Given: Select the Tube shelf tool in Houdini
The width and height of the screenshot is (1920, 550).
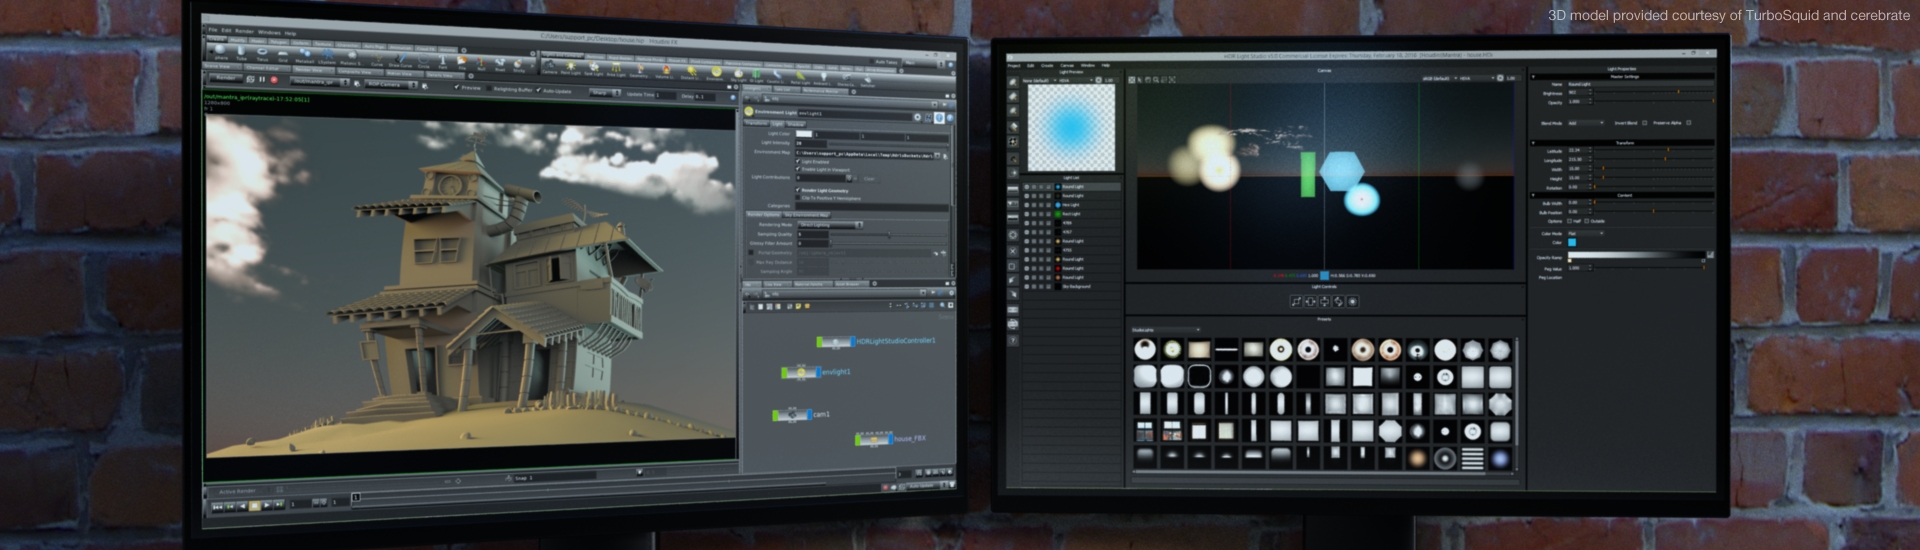Looking at the screenshot, I should tap(242, 52).
